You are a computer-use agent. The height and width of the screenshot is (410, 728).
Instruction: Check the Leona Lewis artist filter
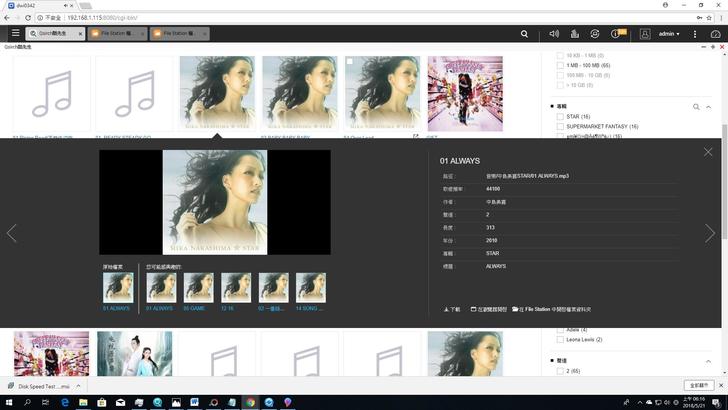click(x=561, y=340)
